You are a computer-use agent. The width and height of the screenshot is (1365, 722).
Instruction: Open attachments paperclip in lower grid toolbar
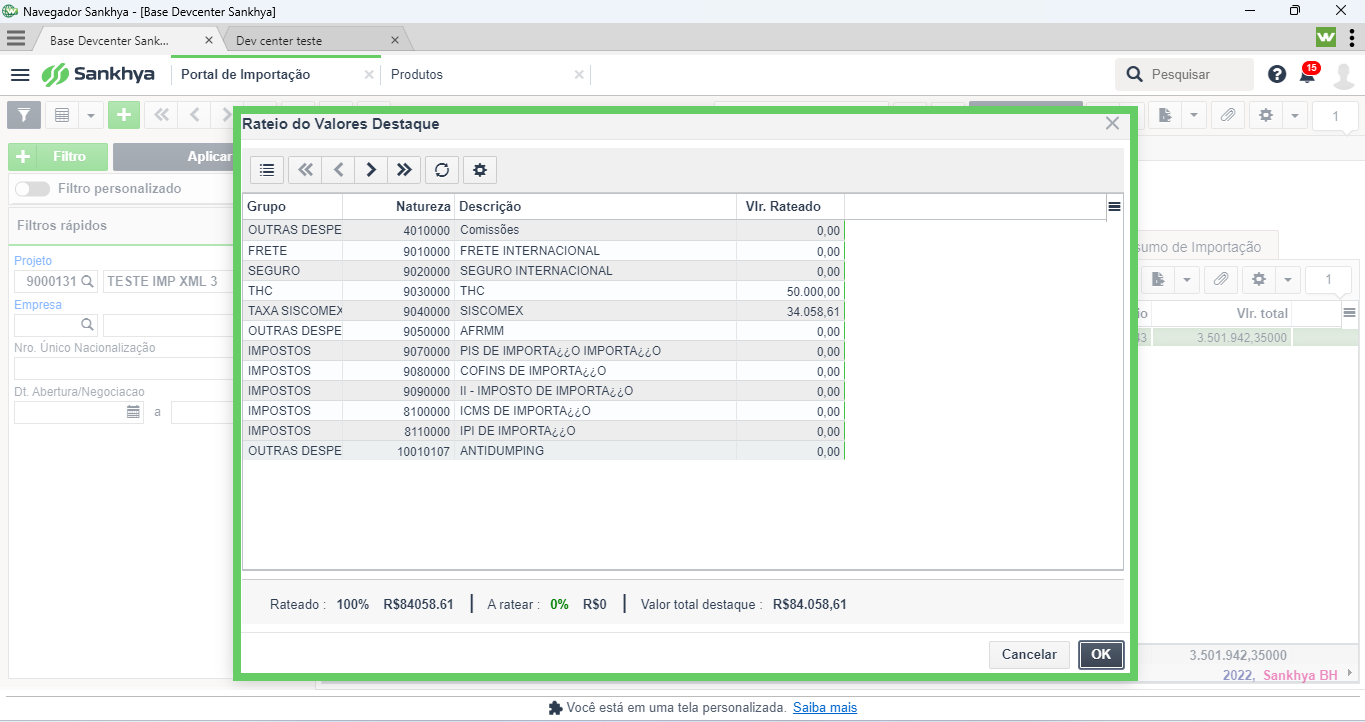1221,279
